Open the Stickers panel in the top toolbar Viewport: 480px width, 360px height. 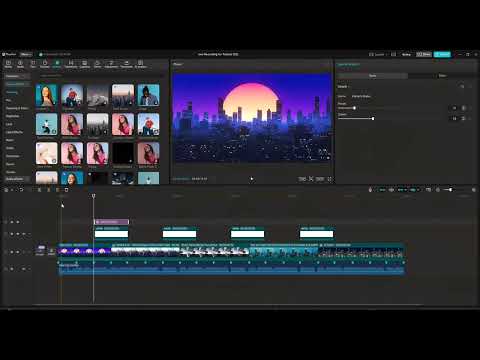point(45,64)
